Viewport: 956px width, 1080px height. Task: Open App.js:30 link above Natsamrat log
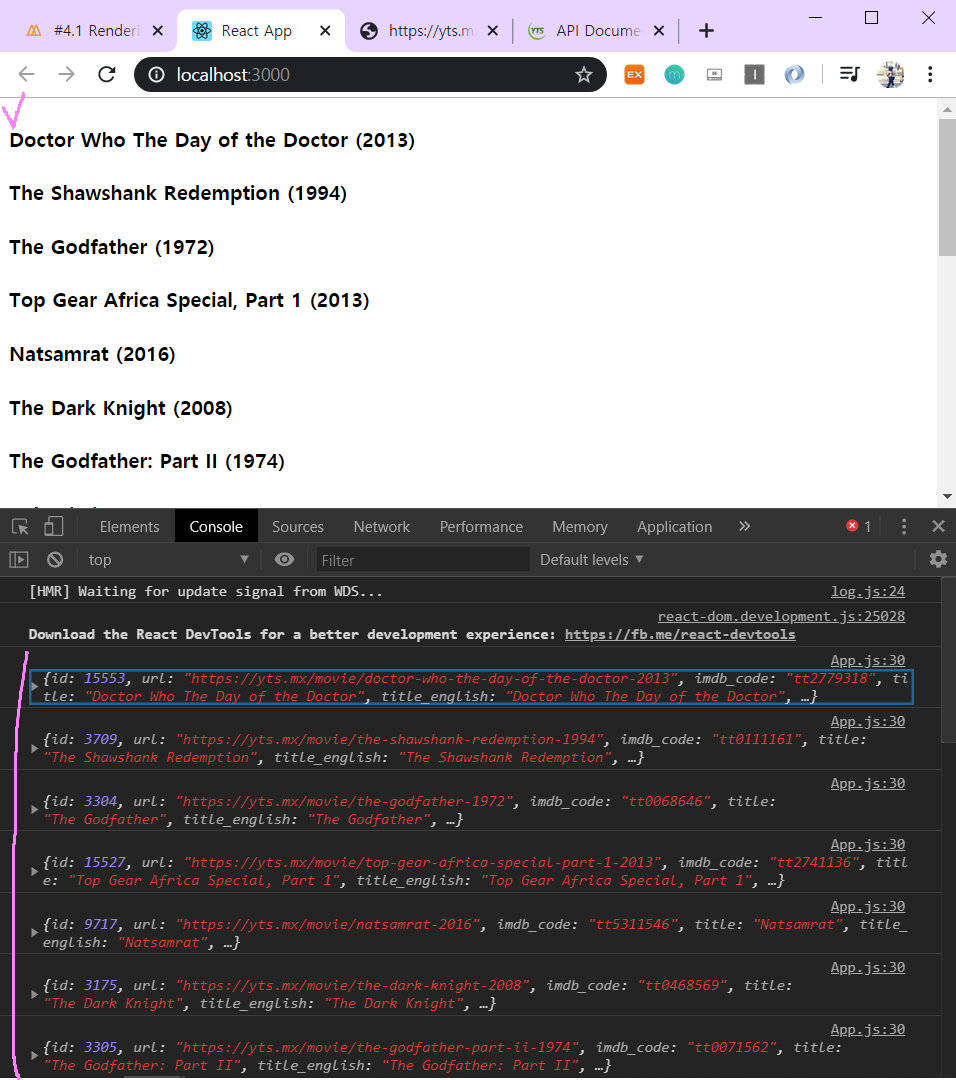tap(868, 906)
